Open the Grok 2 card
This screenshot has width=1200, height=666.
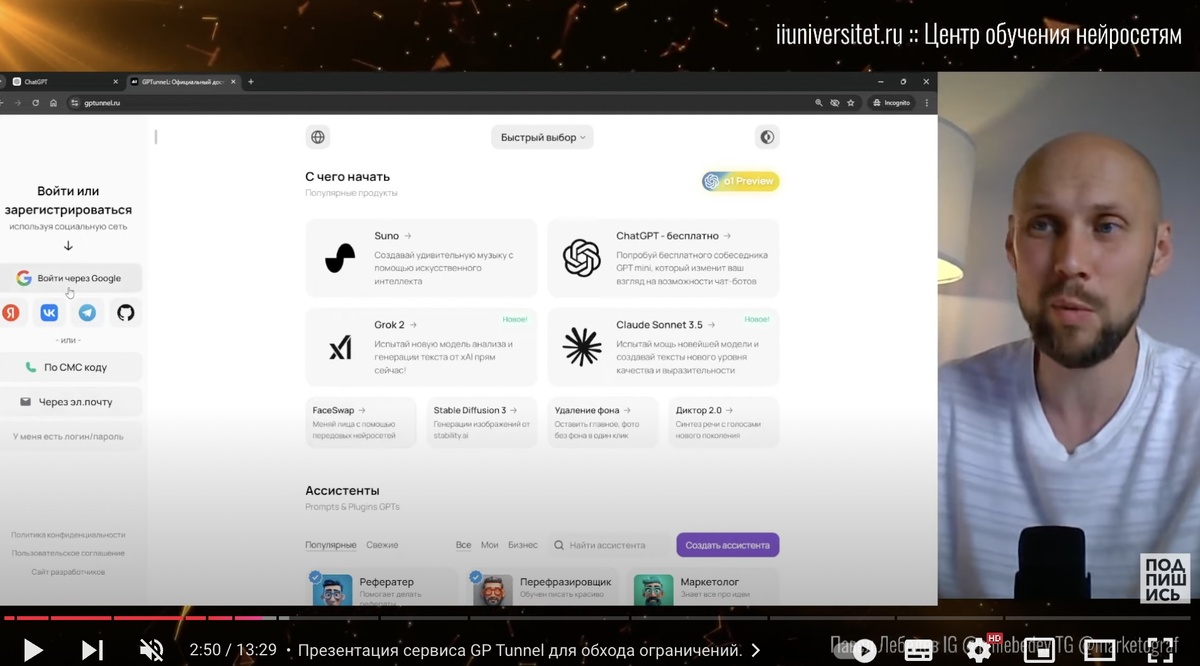click(x=421, y=347)
